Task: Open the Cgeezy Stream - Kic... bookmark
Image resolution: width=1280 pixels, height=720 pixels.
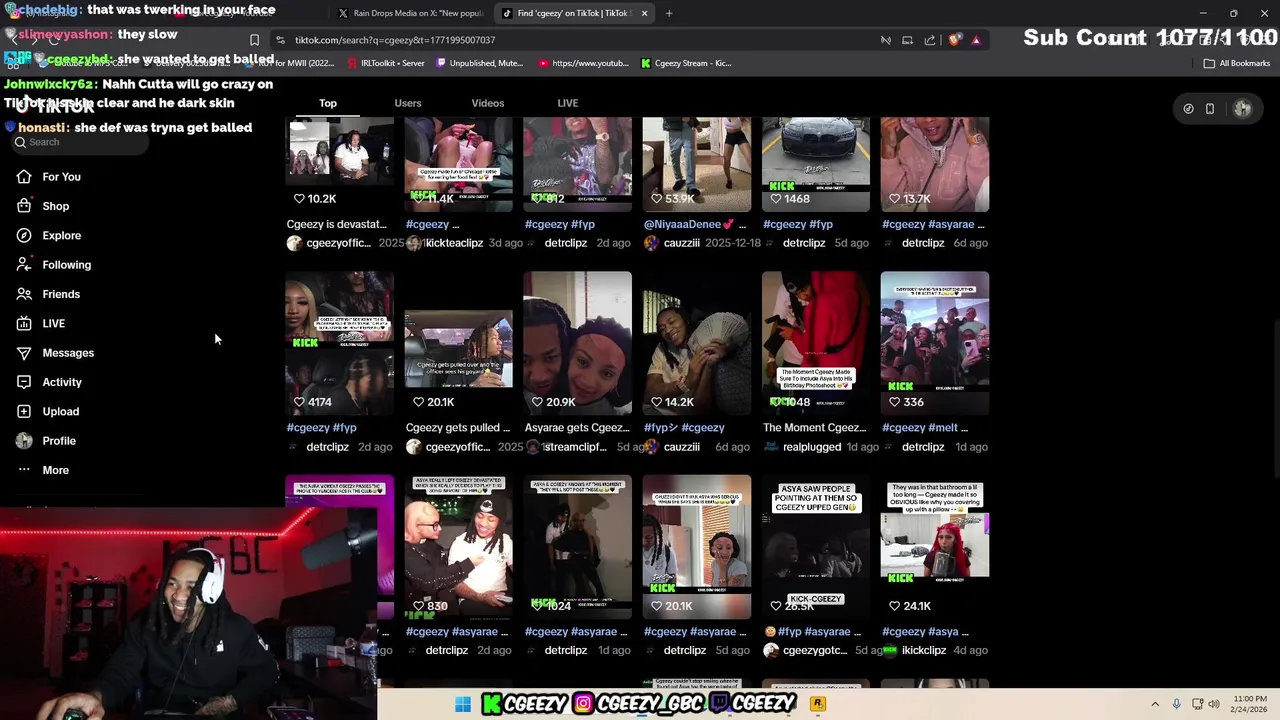Action: pos(686,63)
